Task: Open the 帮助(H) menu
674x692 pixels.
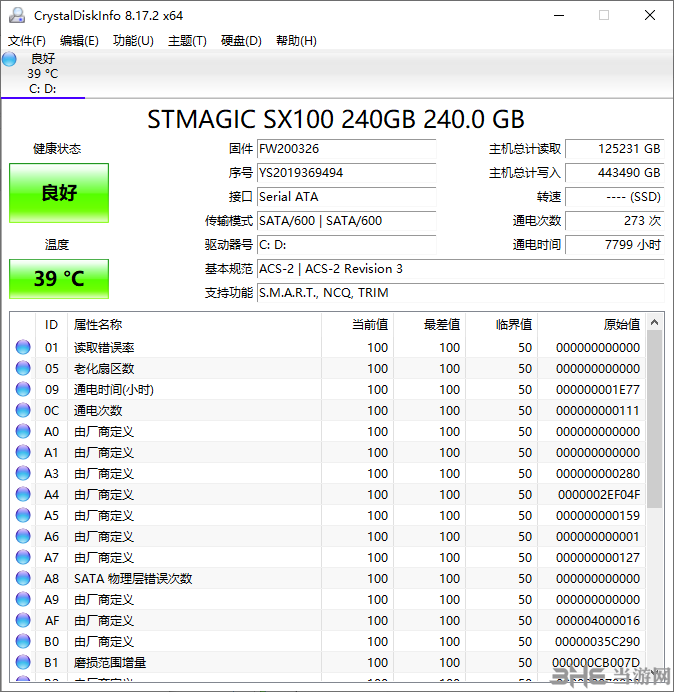Action: click(x=296, y=41)
